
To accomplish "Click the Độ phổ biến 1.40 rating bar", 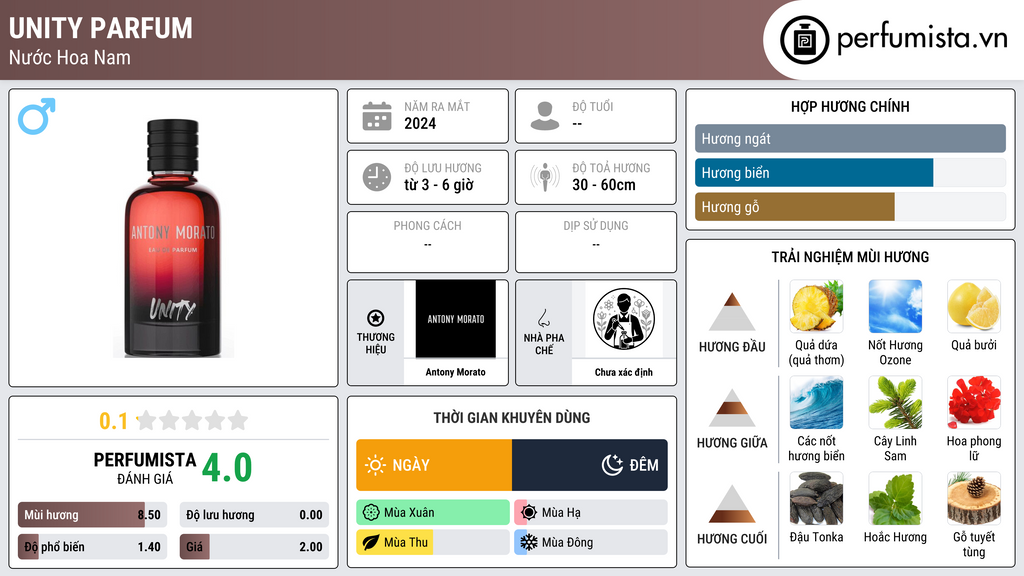I will pos(92,547).
